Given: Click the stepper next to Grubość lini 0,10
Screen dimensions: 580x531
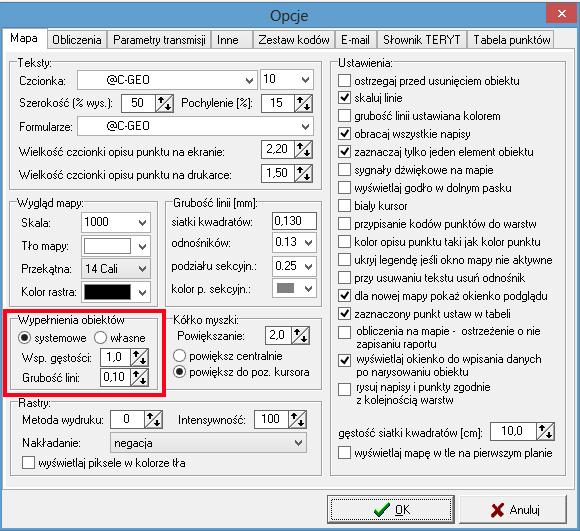Looking at the screenshot, I should (x=139, y=378).
